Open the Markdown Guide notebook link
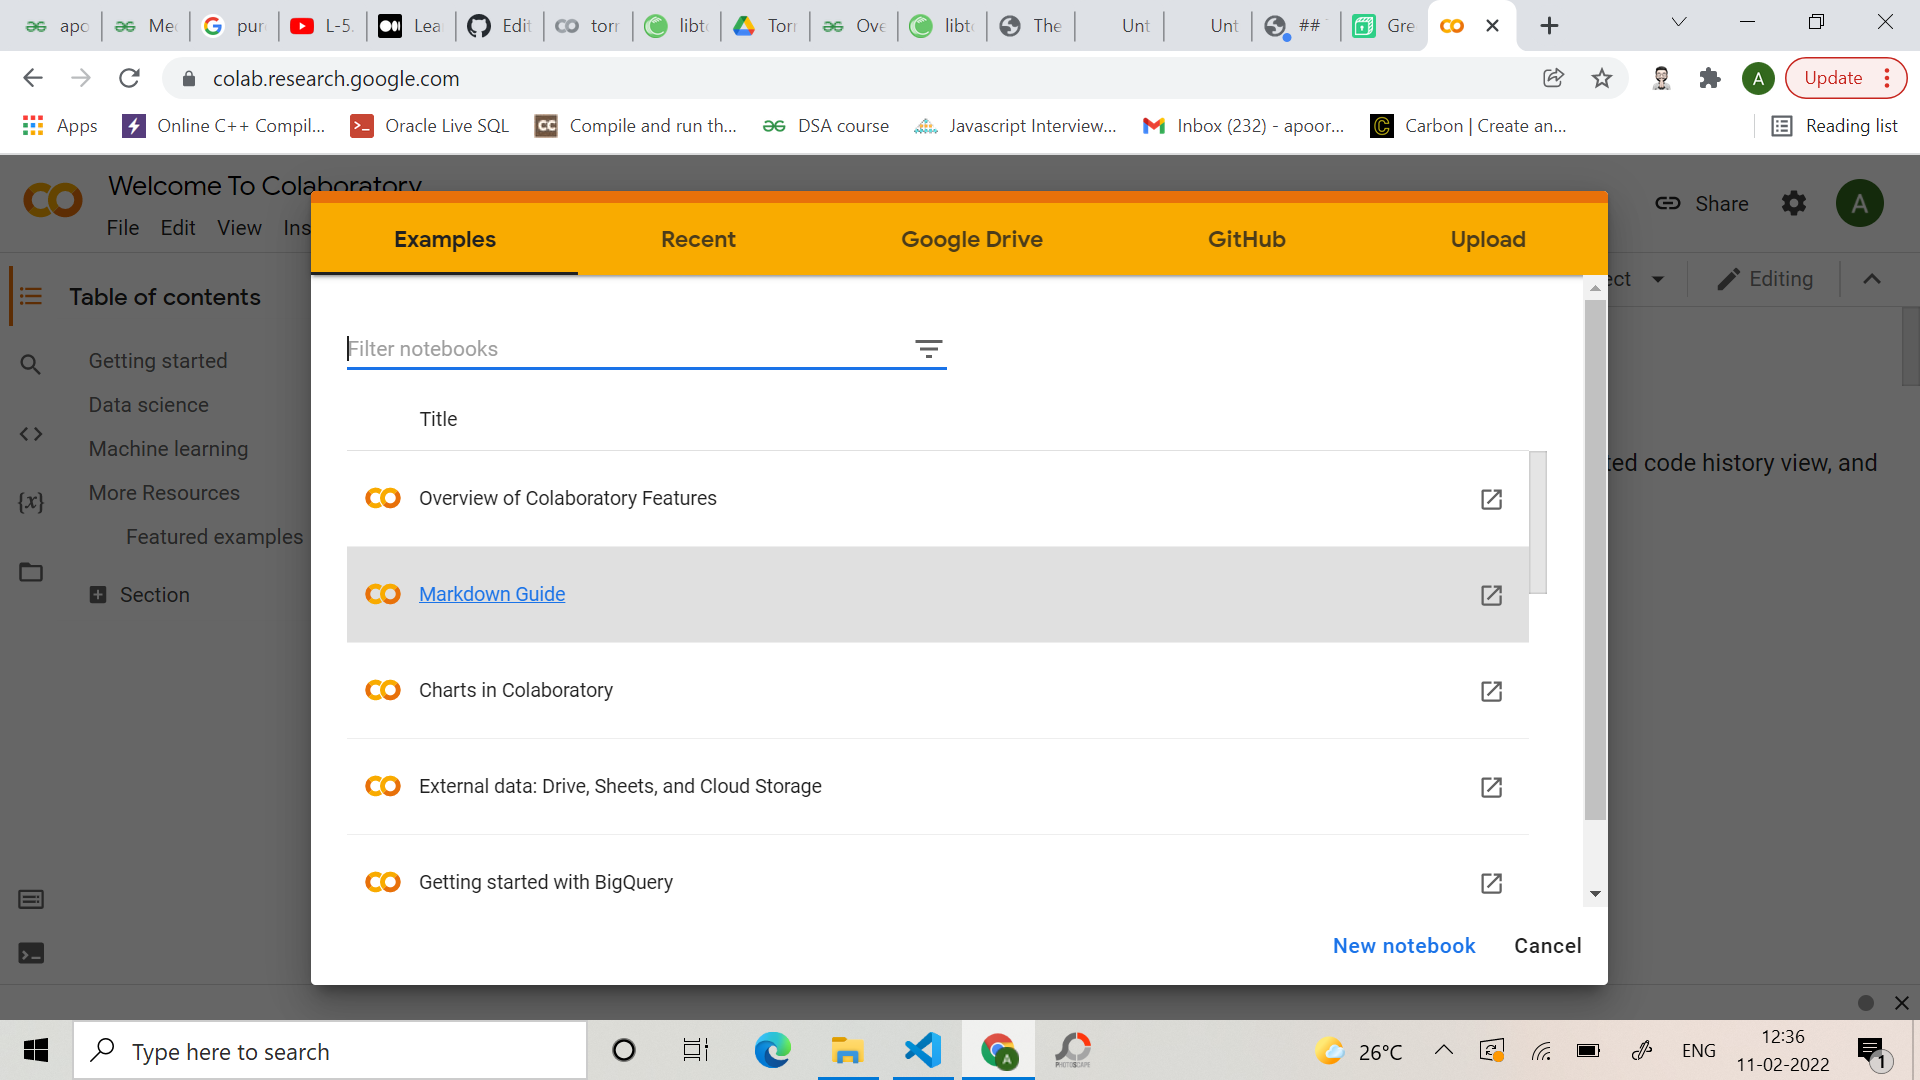 pyautogui.click(x=492, y=594)
